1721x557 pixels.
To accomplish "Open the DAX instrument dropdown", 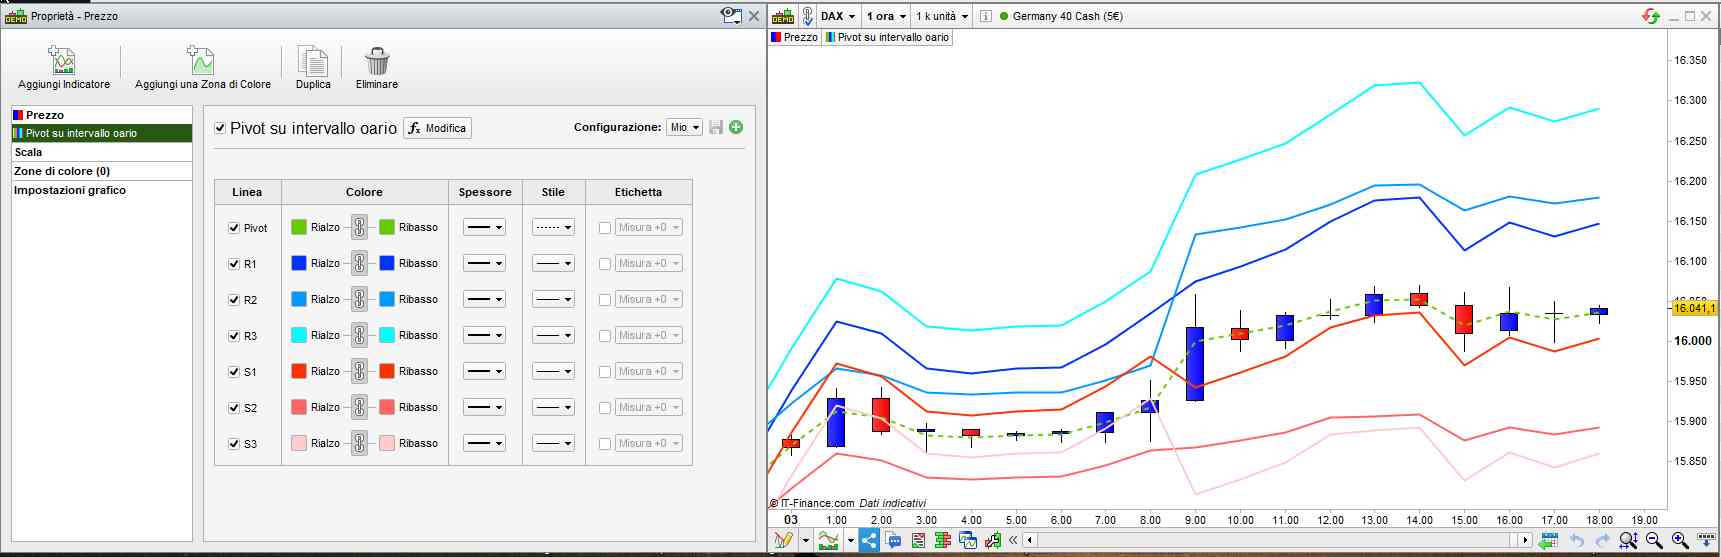I will tap(838, 16).
